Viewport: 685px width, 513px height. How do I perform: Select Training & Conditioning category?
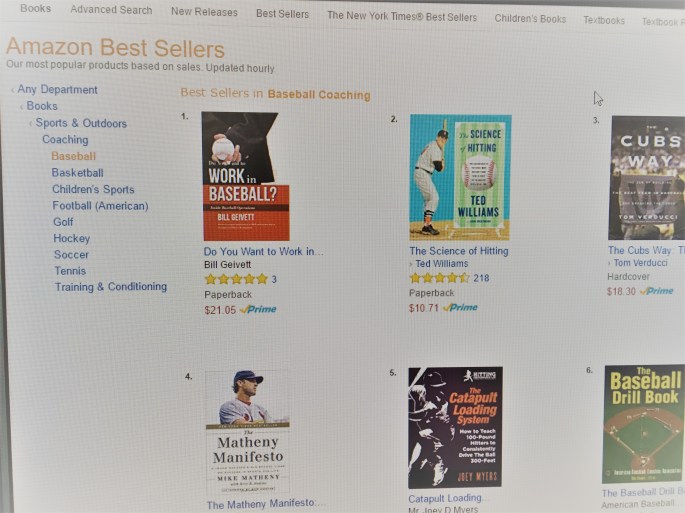point(110,287)
